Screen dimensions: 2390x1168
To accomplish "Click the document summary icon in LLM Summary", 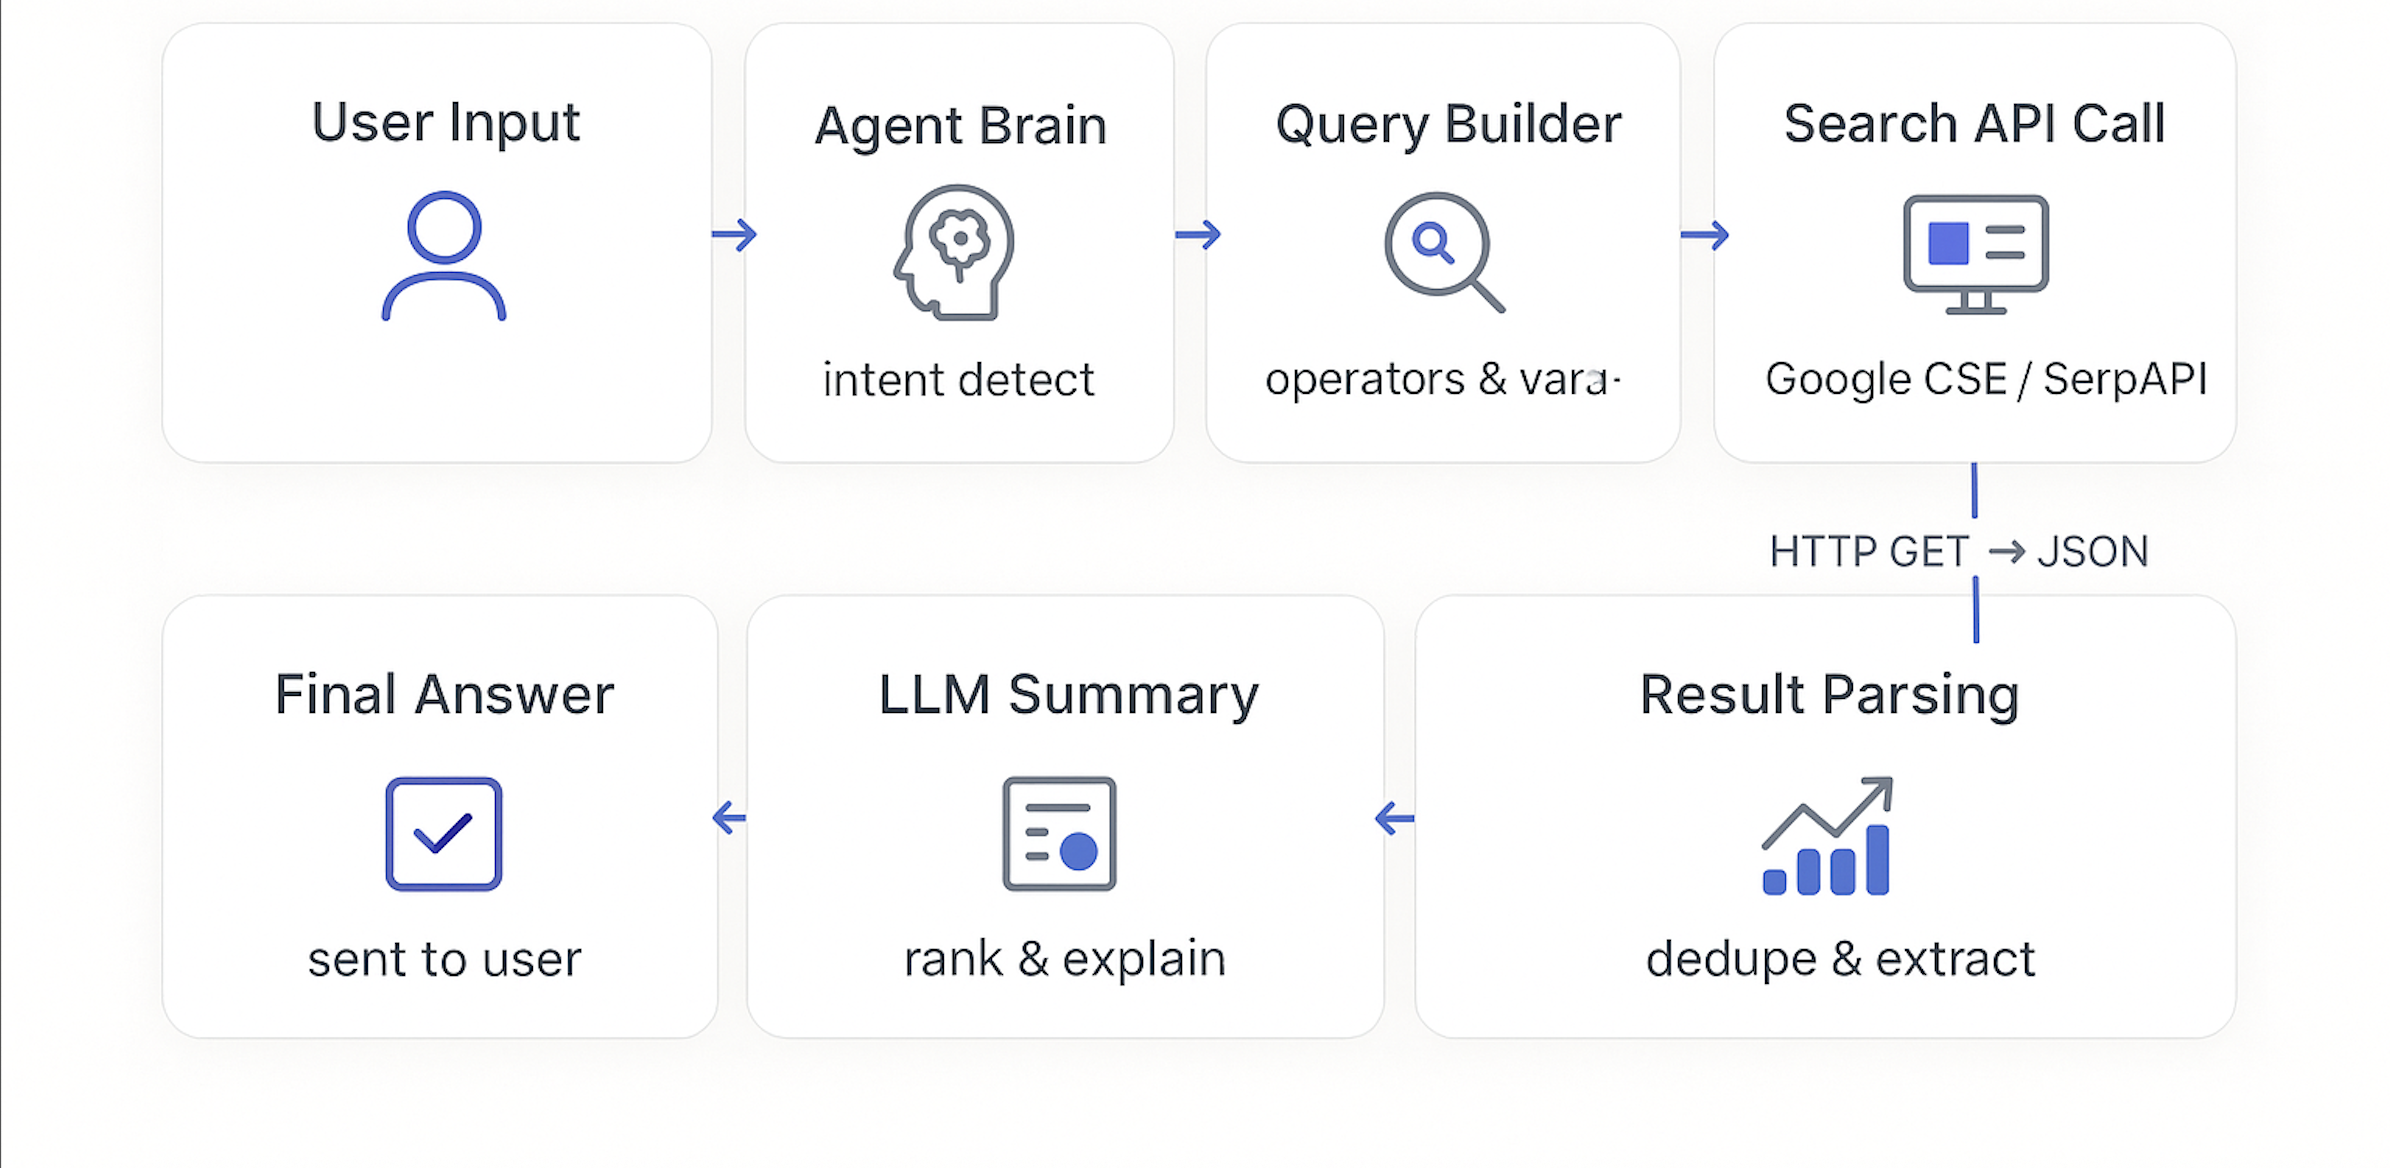I will coord(1059,834).
